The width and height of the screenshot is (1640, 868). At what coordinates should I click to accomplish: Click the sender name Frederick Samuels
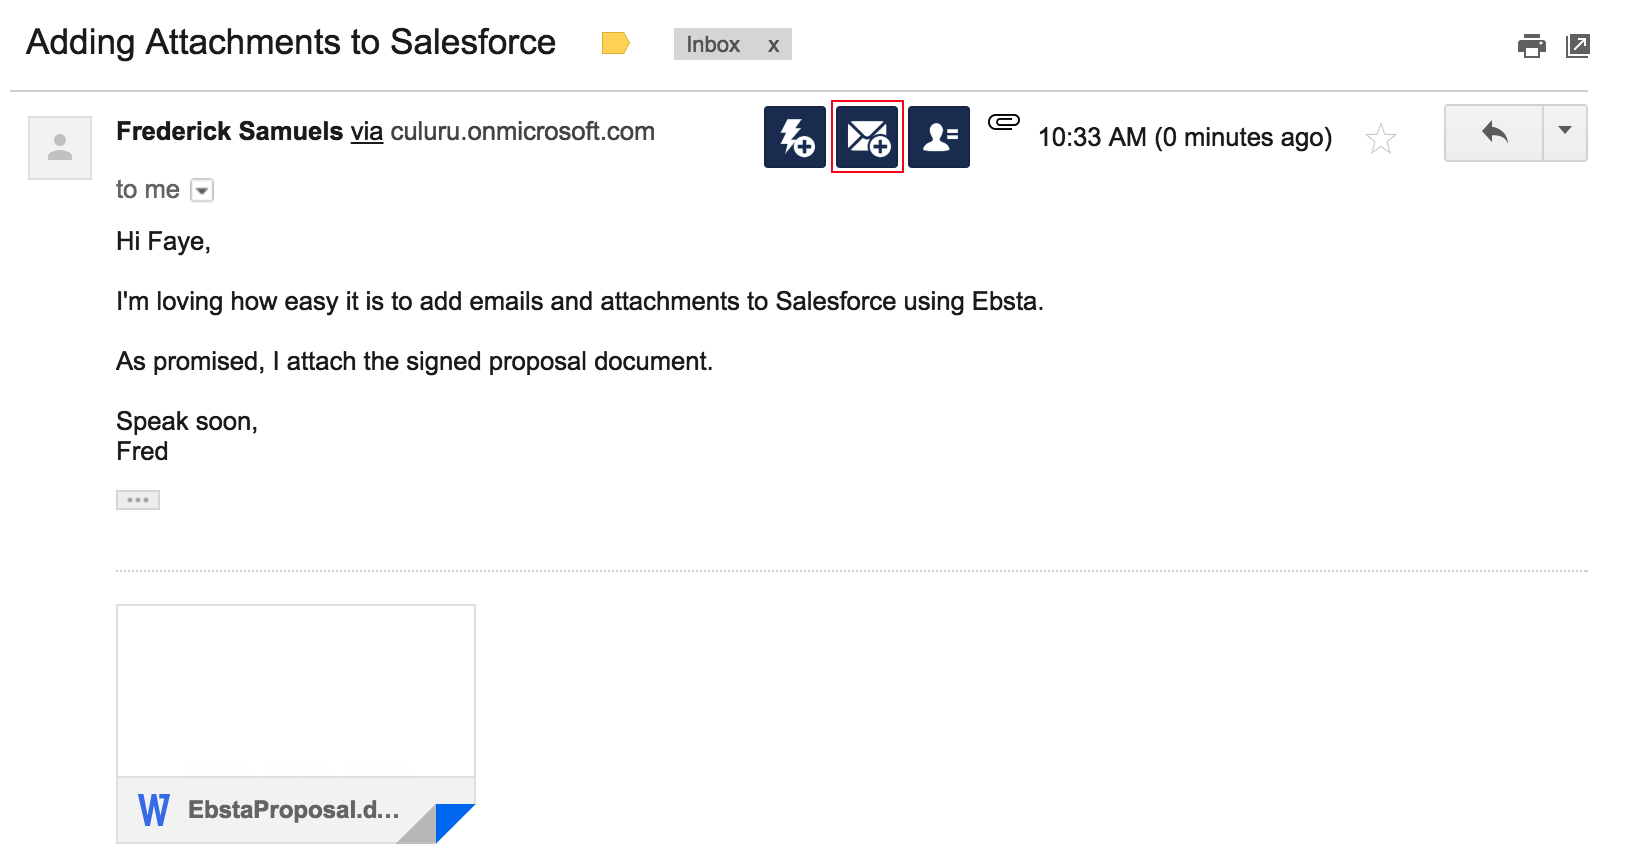click(x=229, y=132)
